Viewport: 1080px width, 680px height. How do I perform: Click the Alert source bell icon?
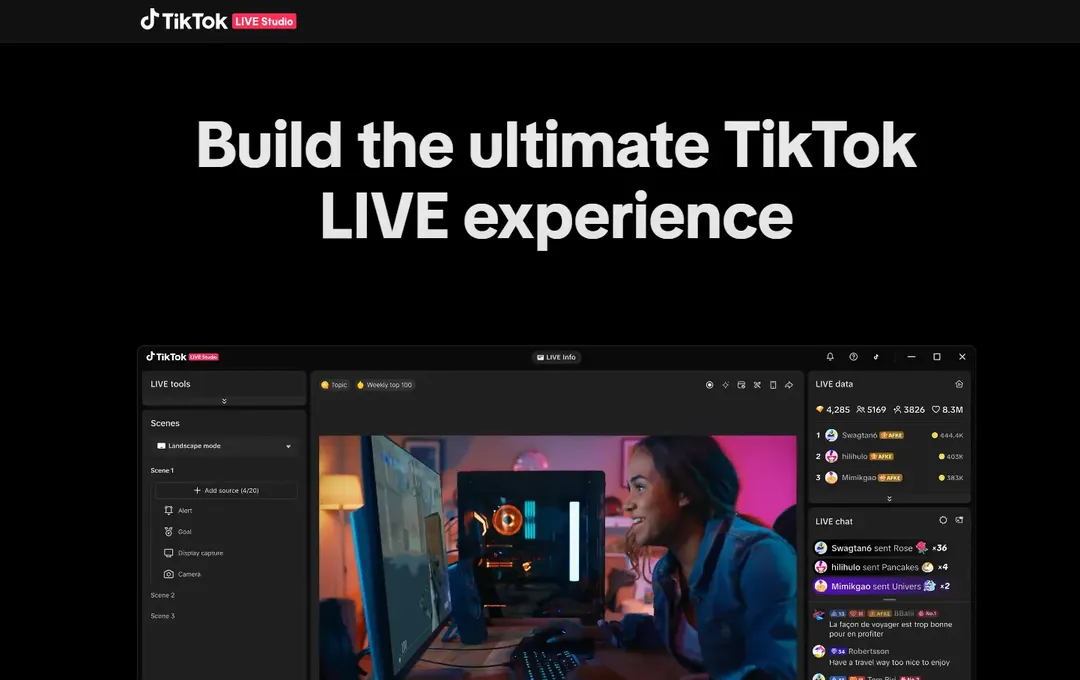(169, 511)
